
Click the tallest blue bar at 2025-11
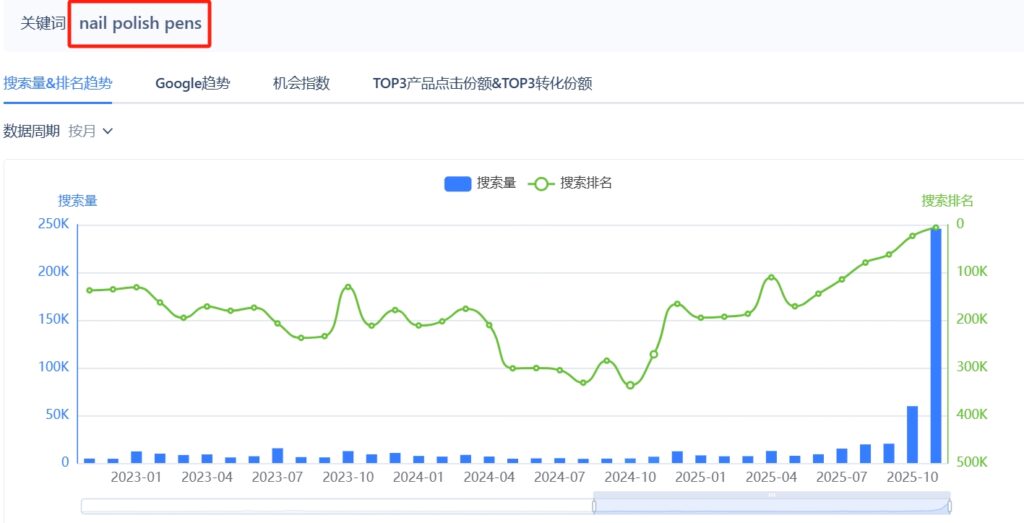click(936, 345)
